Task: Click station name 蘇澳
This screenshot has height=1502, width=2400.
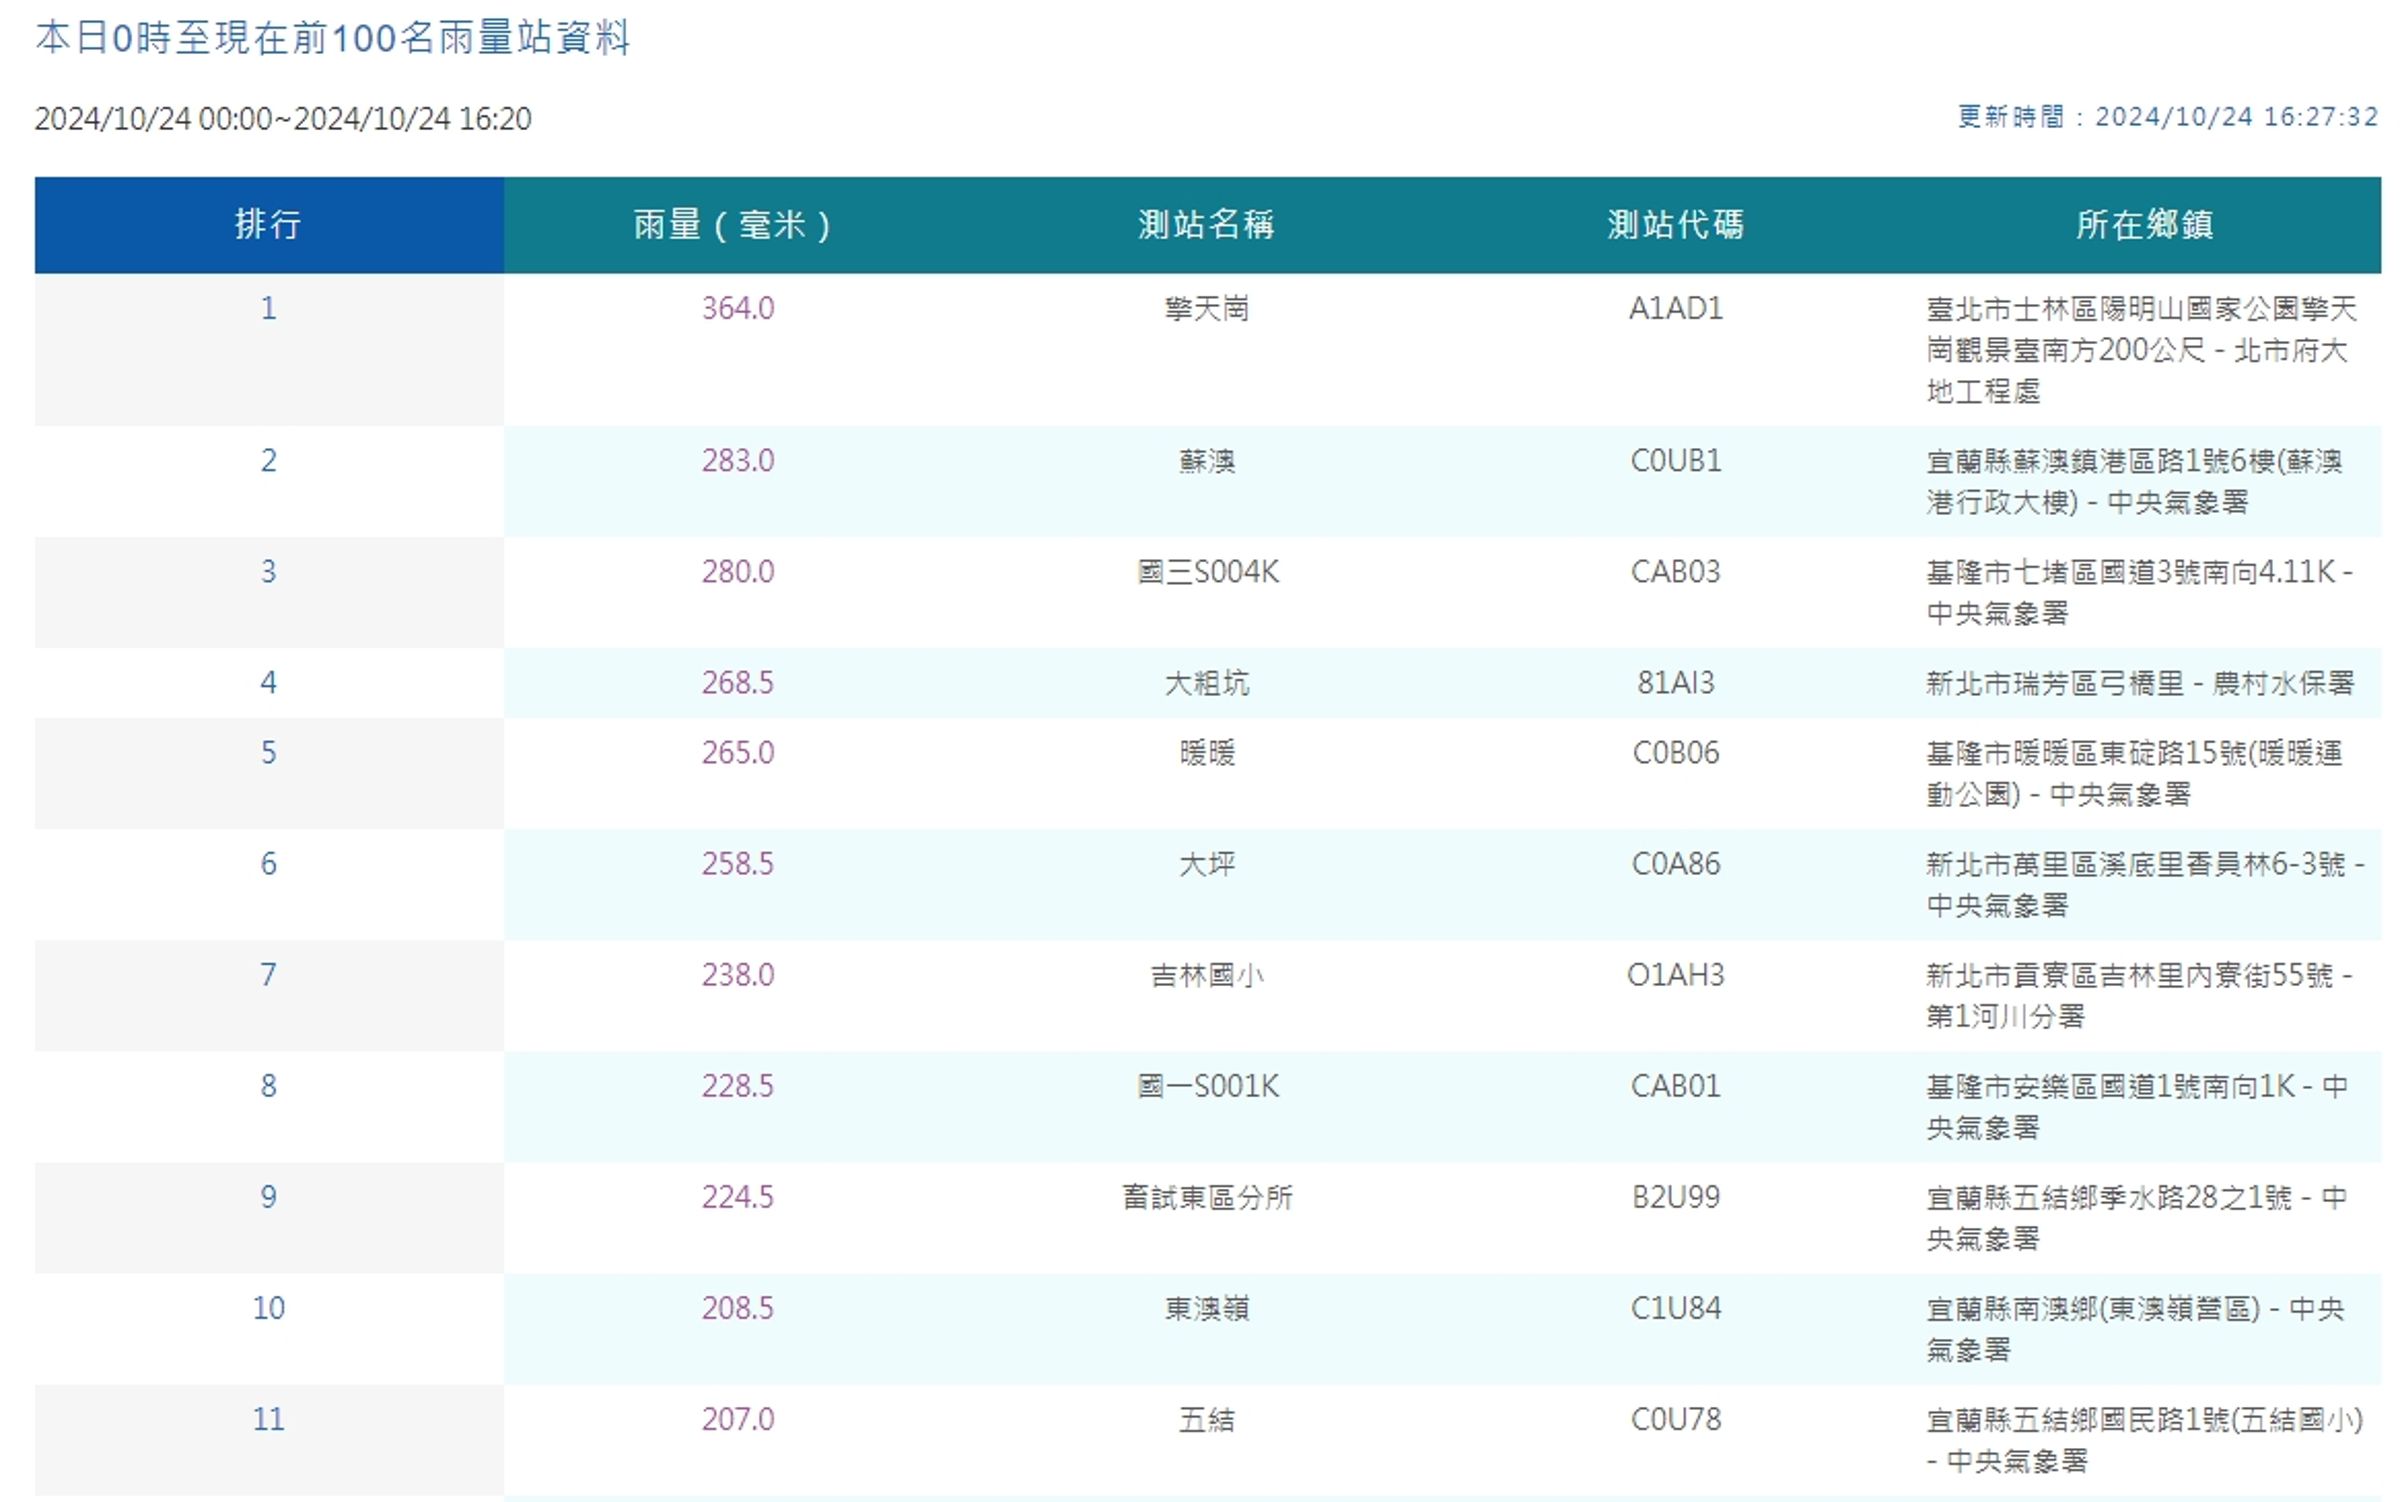Action: [1207, 460]
